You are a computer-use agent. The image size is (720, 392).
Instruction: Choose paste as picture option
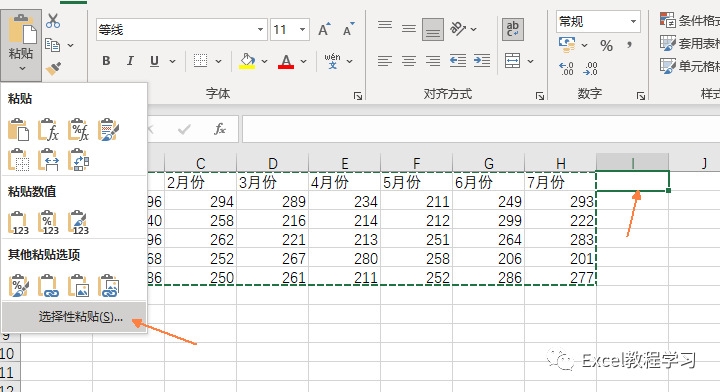(79, 286)
